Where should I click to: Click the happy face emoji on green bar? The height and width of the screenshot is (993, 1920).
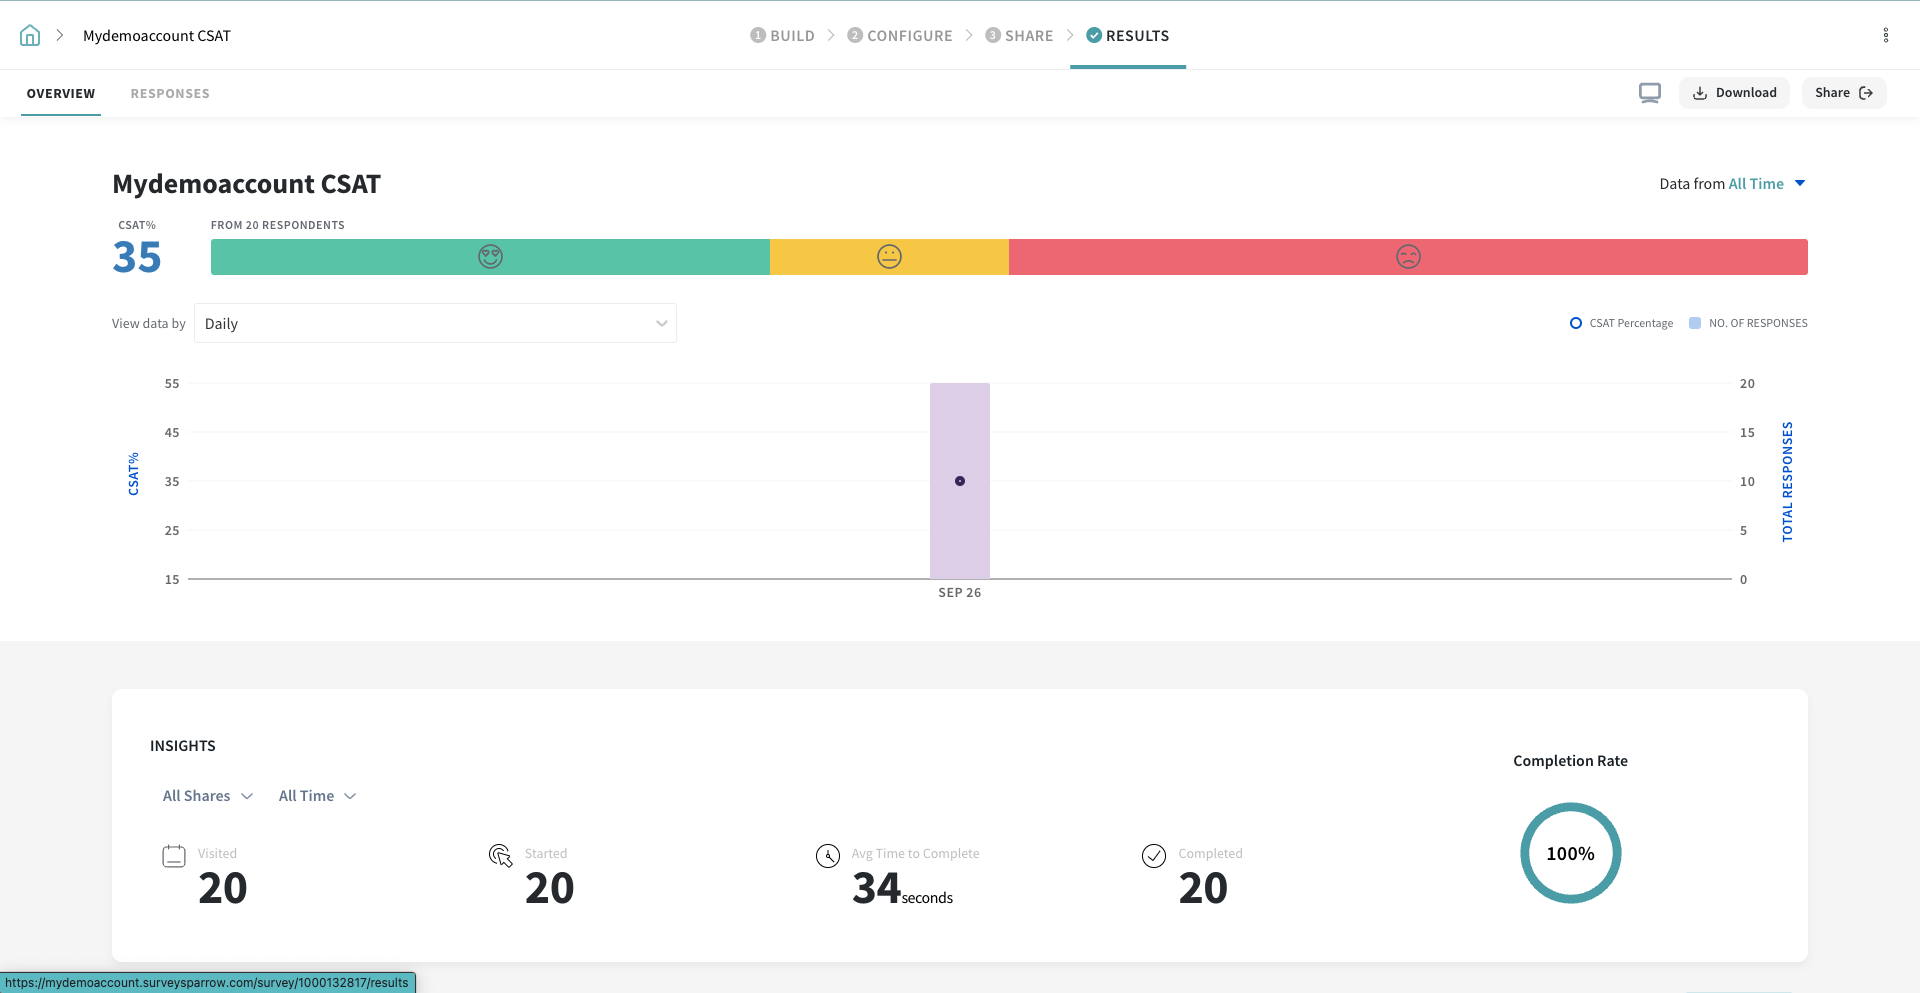click(x=490, y=257)
